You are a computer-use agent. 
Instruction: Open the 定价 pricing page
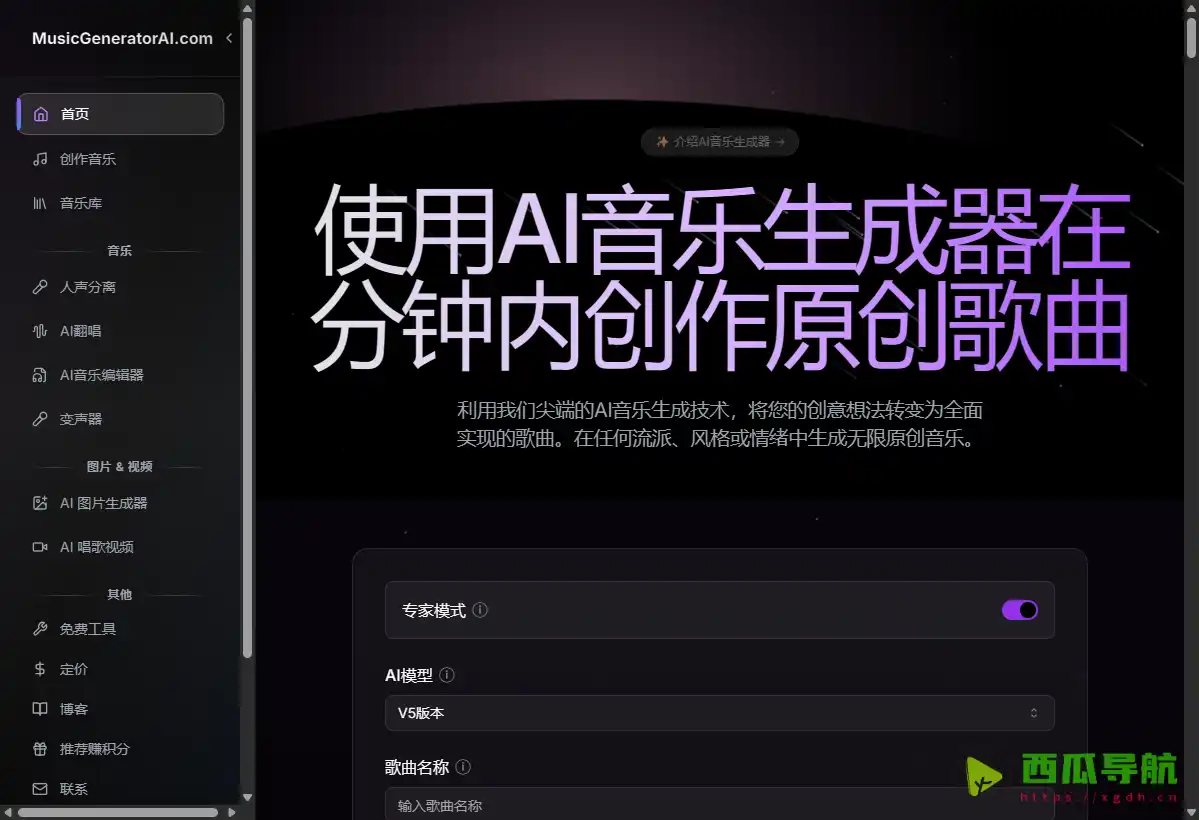click(x=71, y=669)
